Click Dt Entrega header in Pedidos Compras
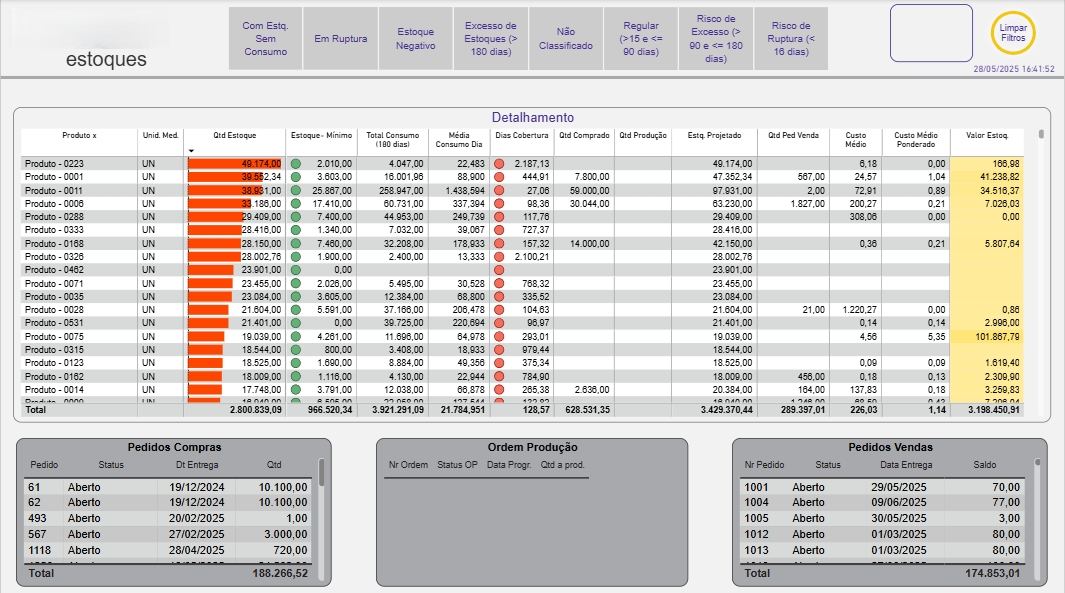 (x=197, y=465)
